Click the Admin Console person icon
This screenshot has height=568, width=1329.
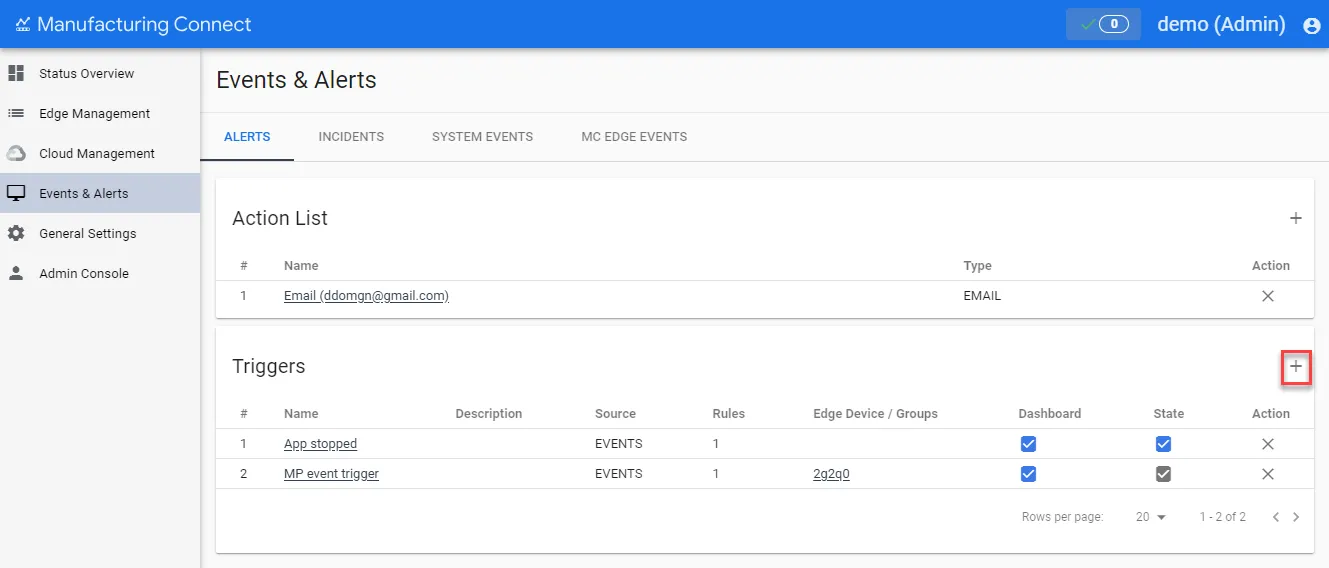(16, 273)
